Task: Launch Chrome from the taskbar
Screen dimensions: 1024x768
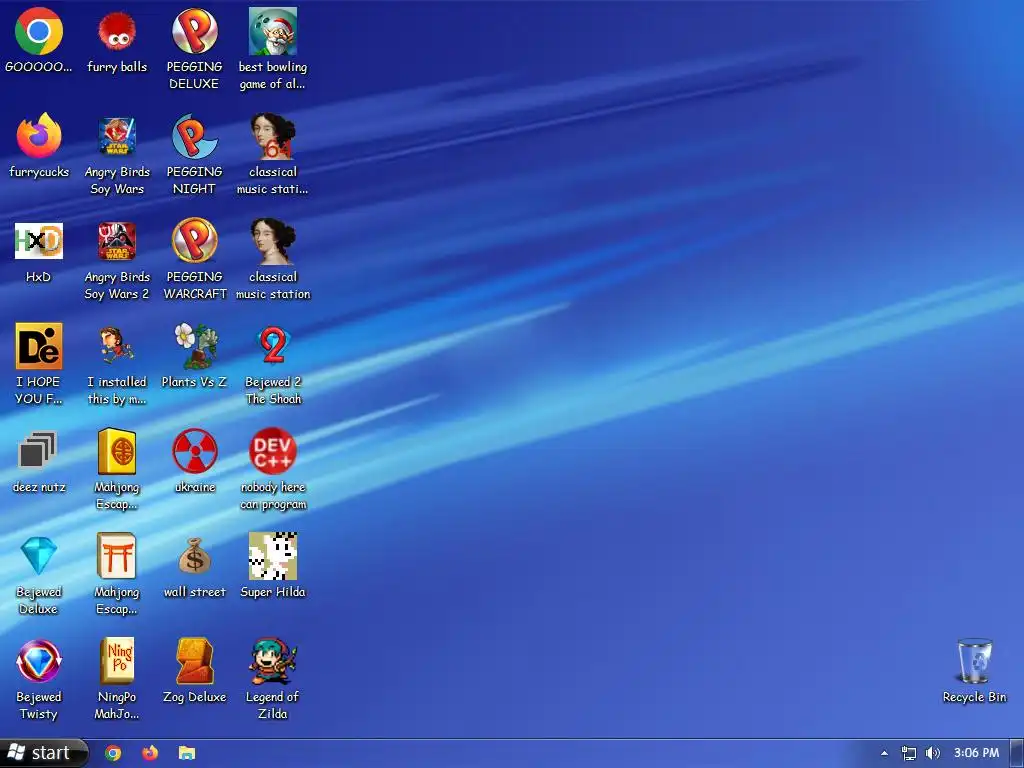Action: (x=113, y=753)
